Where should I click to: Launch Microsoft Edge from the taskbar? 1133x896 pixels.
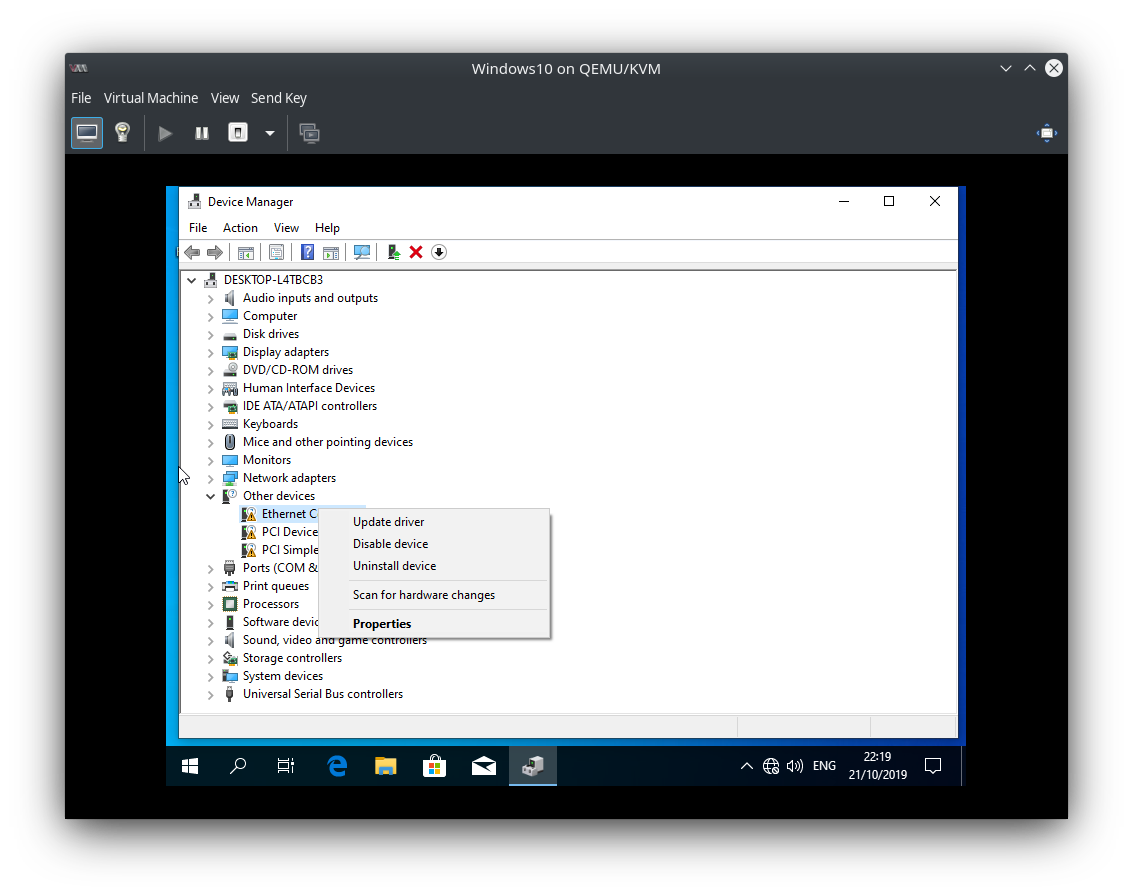pyautogui.click(x=337, y=766)
